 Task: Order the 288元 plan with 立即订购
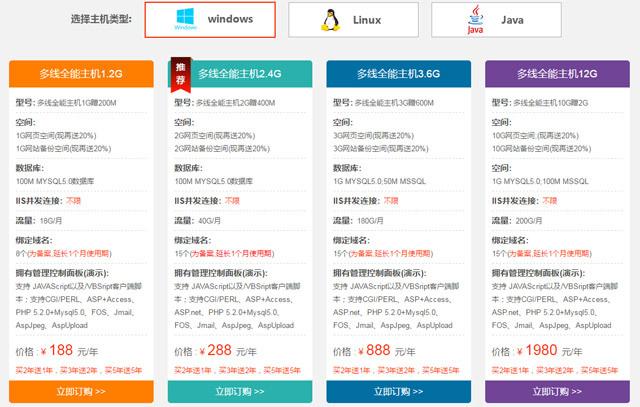pos(240,391)
